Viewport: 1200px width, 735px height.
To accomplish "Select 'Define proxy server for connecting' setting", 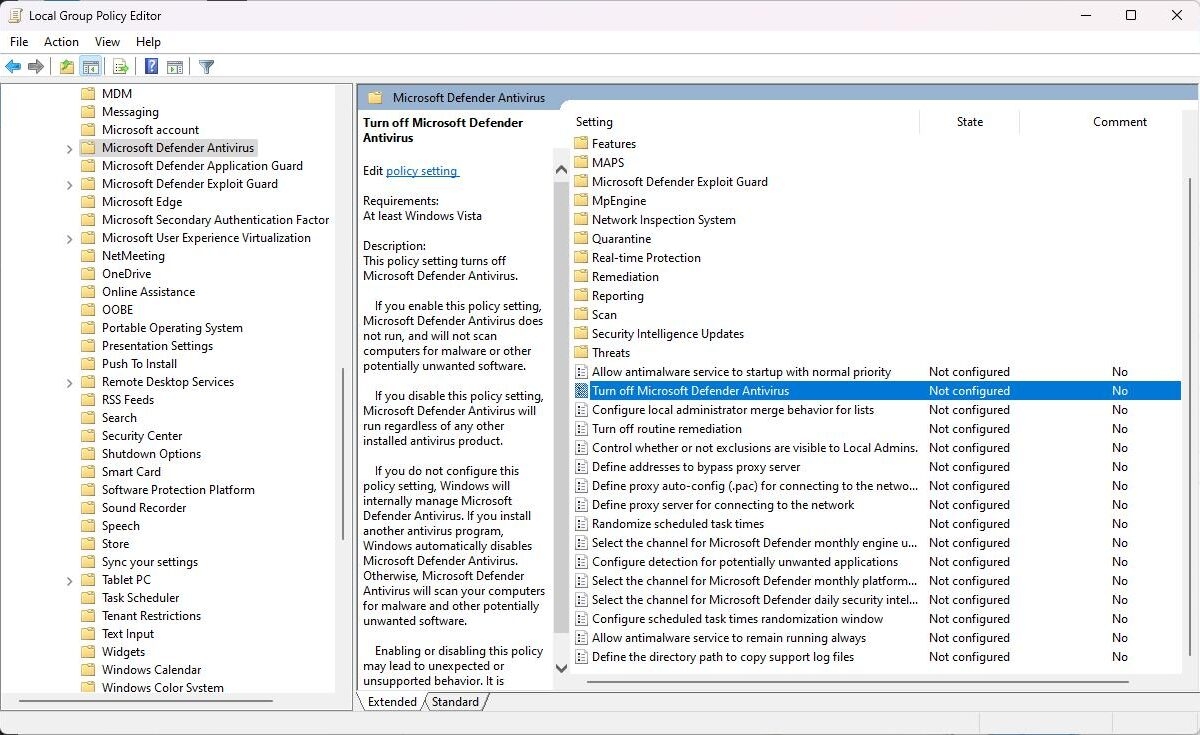I will coord(723,505).
